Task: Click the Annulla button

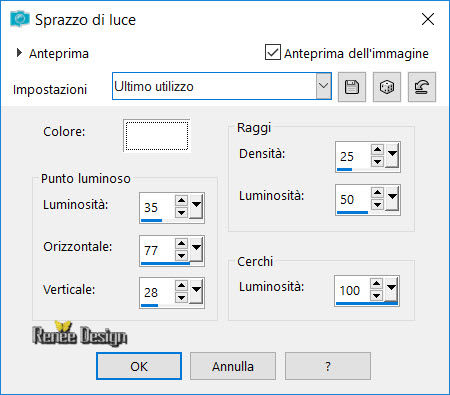Action: 233,366
